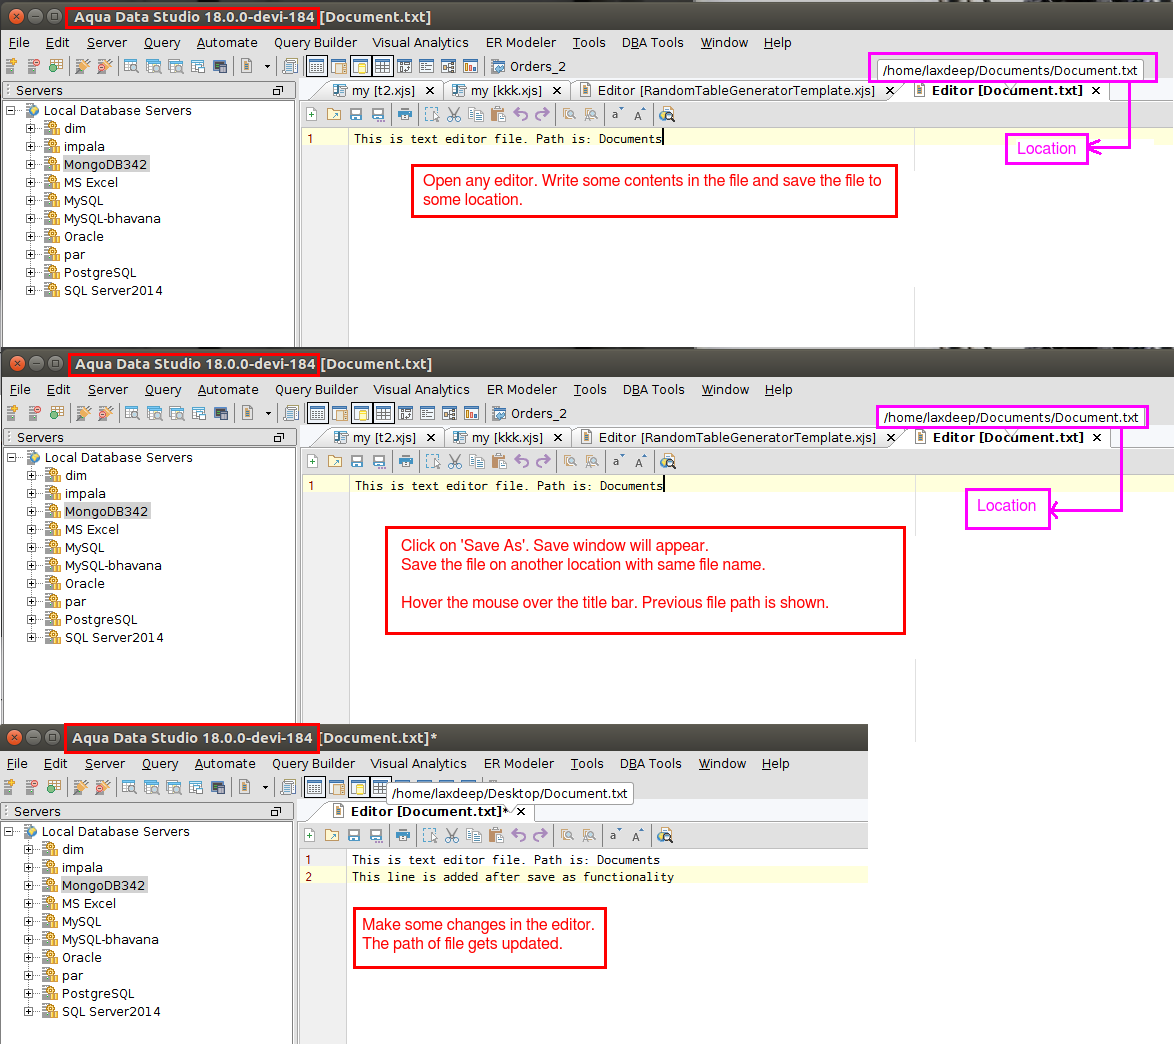Select SQL Server2014 in the middle window's tree
The height and width of the screenshot is (1044, 1176).
point(114,638)
